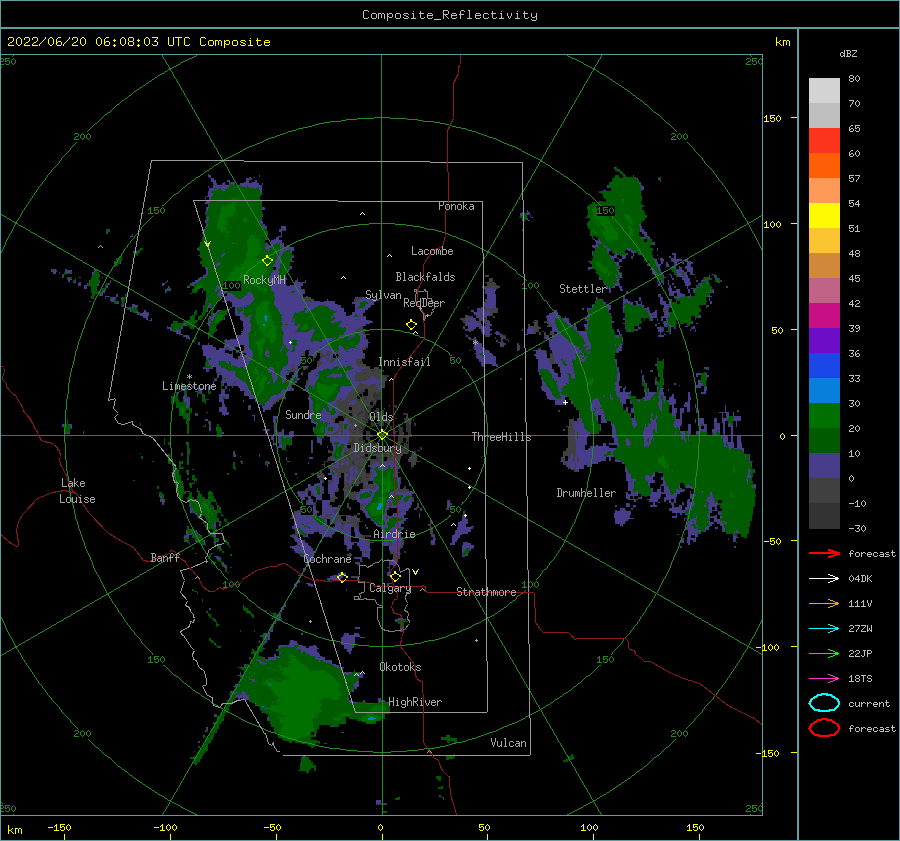The image size is (900, 841).
Task: Click the Sundre town label
Action: pyautogui.click(x=303, y=414)
